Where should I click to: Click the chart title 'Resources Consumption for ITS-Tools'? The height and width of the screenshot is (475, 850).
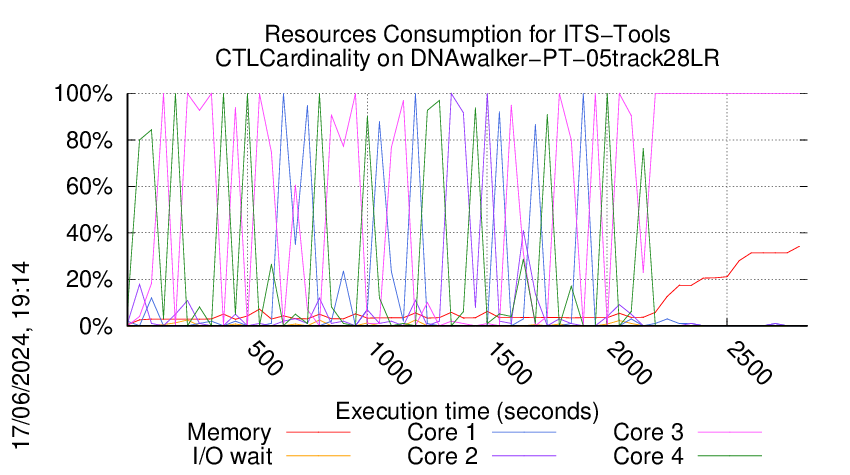point(467,34)
